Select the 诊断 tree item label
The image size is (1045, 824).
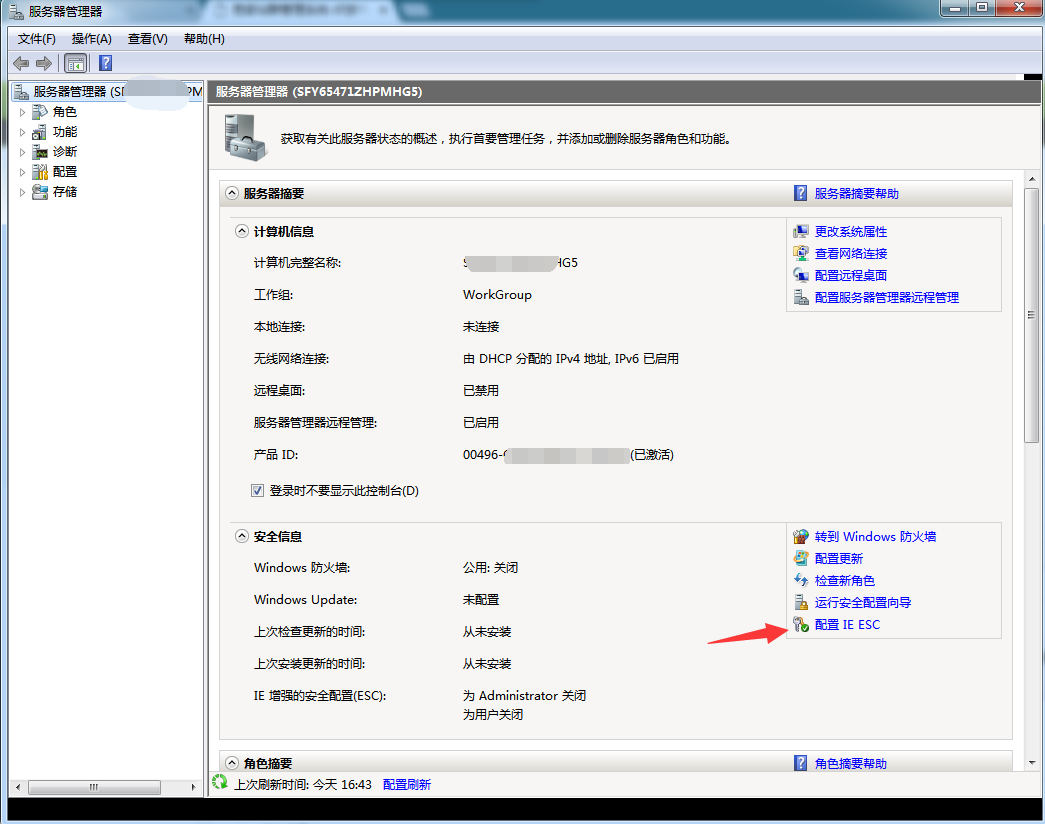[x=65, y=152]
